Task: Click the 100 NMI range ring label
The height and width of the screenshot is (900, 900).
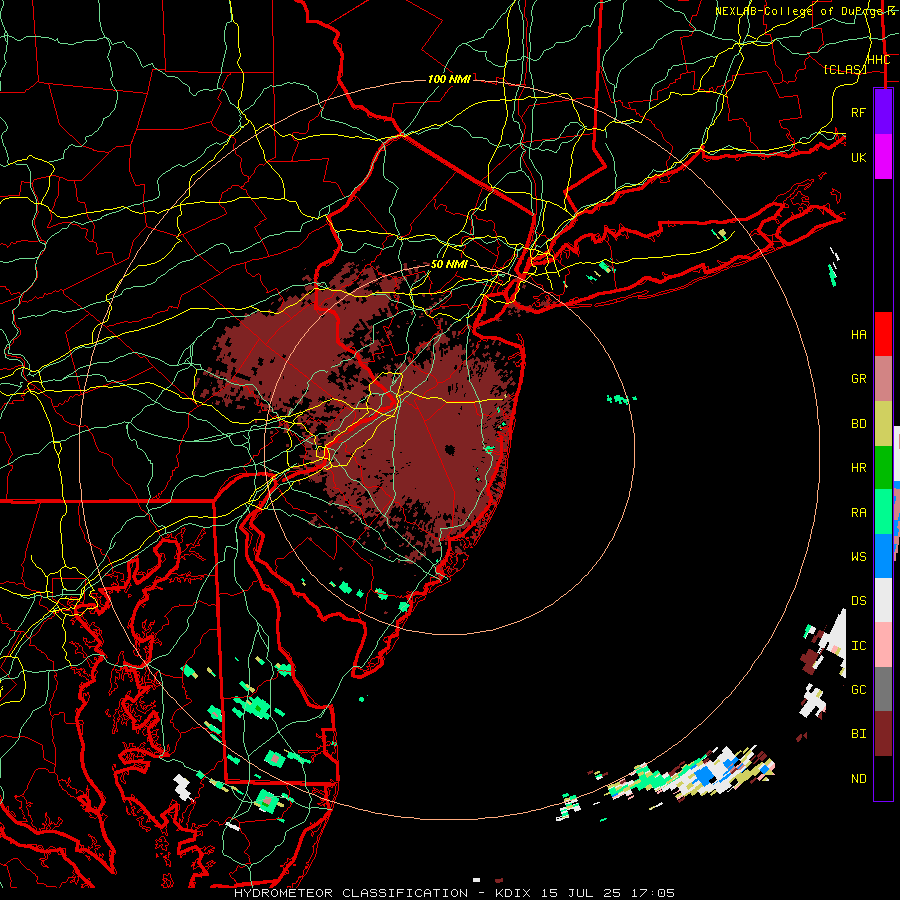Action: [449, 79]
